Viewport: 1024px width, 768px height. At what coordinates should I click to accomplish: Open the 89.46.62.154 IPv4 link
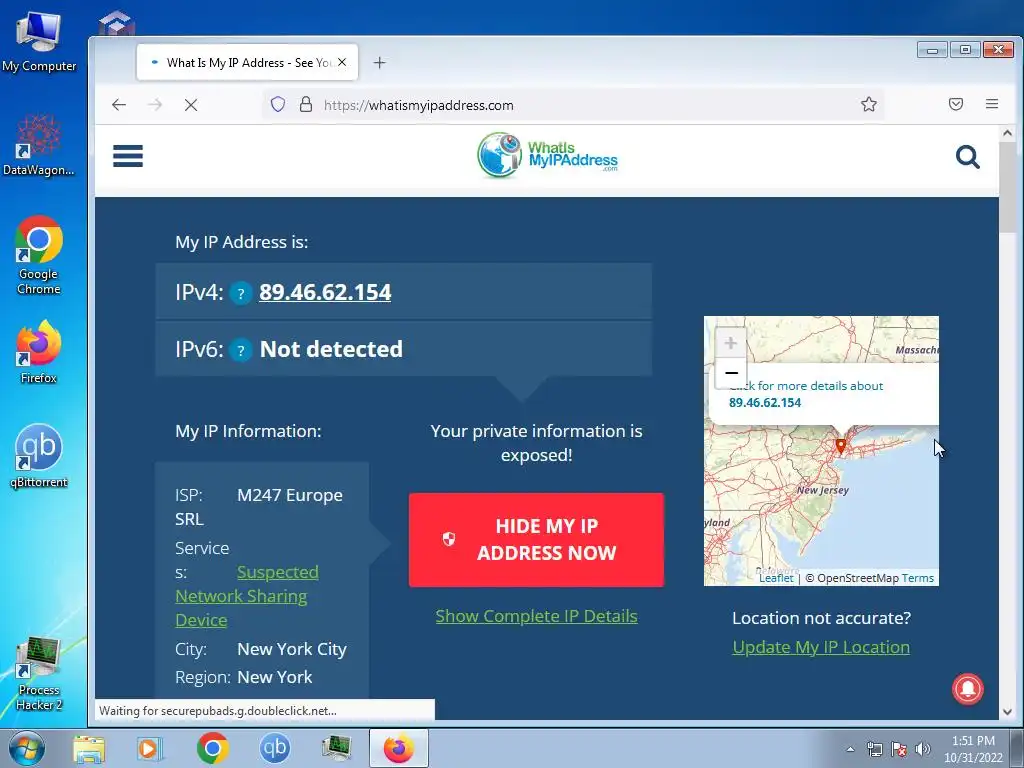[x=325, y=292]
